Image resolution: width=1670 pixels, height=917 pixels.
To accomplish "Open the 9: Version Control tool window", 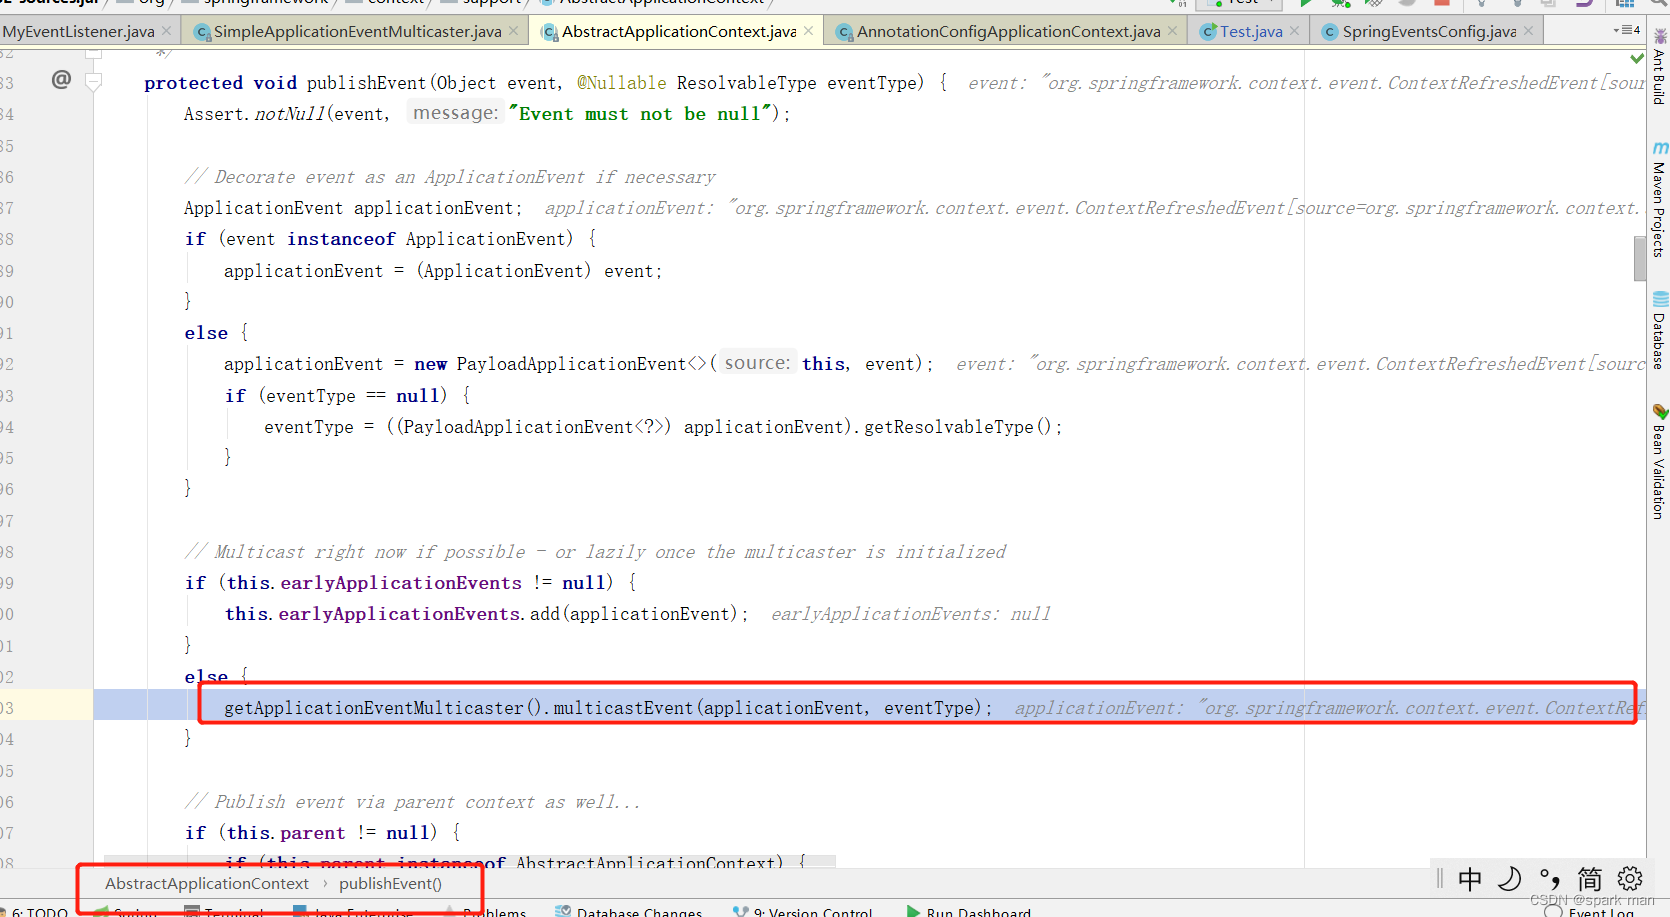I will coord(803,912).
